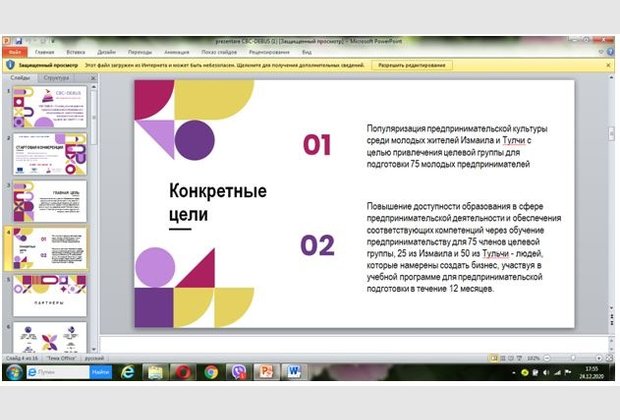Click paragraph starting with Повышение доступности
The image size is (620, 420).
coord(464,247)
